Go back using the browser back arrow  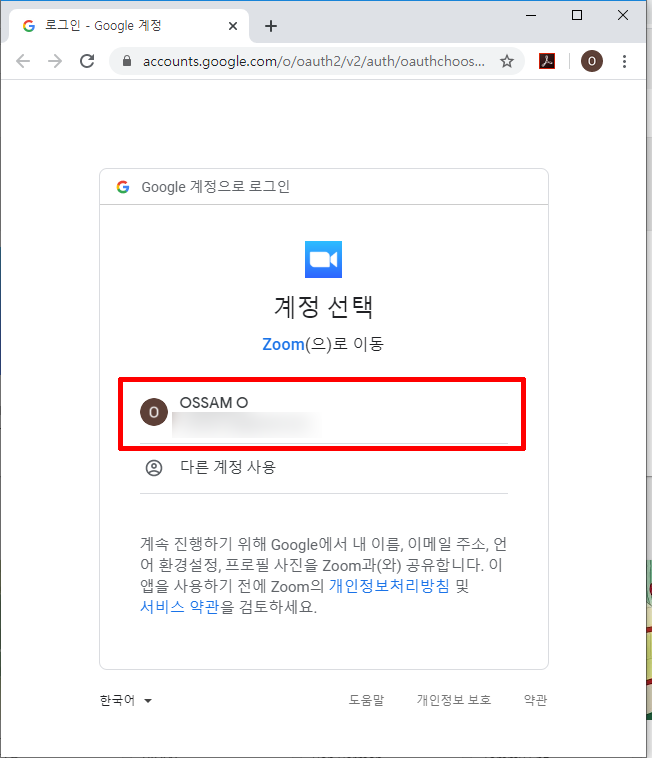pyautogui.click(x=23, y=61)
